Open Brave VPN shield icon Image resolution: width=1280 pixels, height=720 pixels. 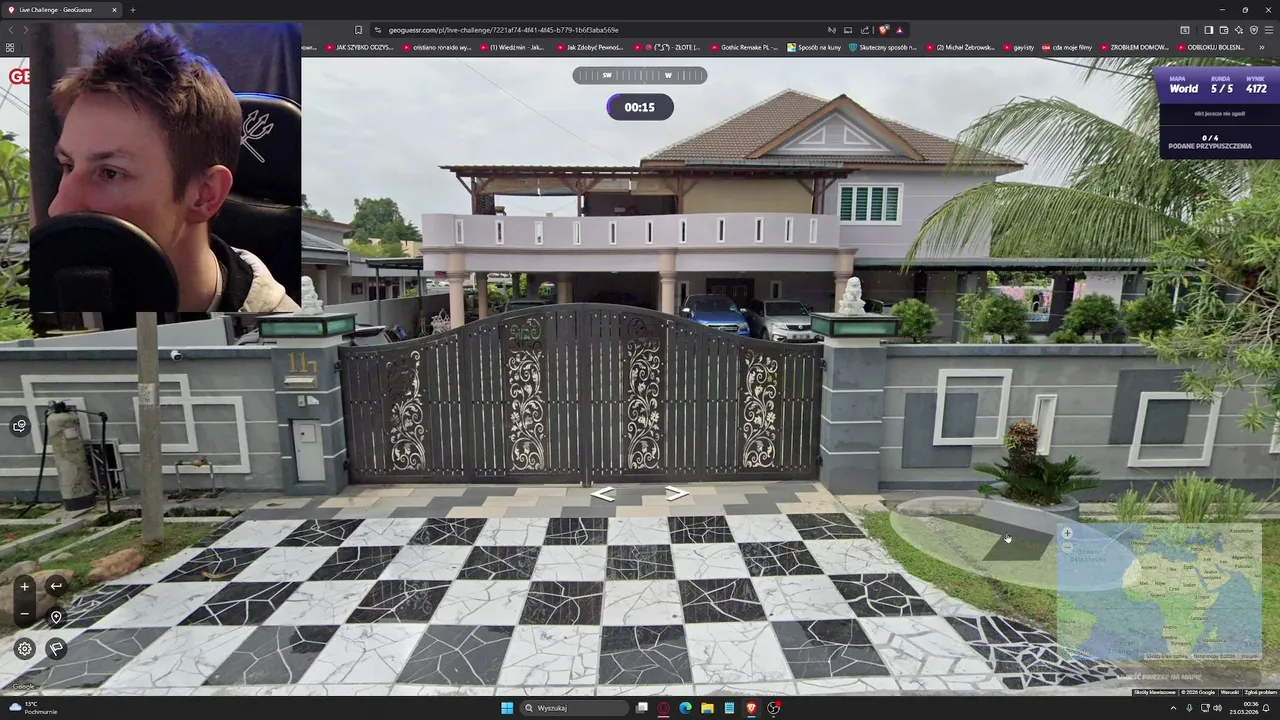pyautogui.click(x=1253, y=30)
